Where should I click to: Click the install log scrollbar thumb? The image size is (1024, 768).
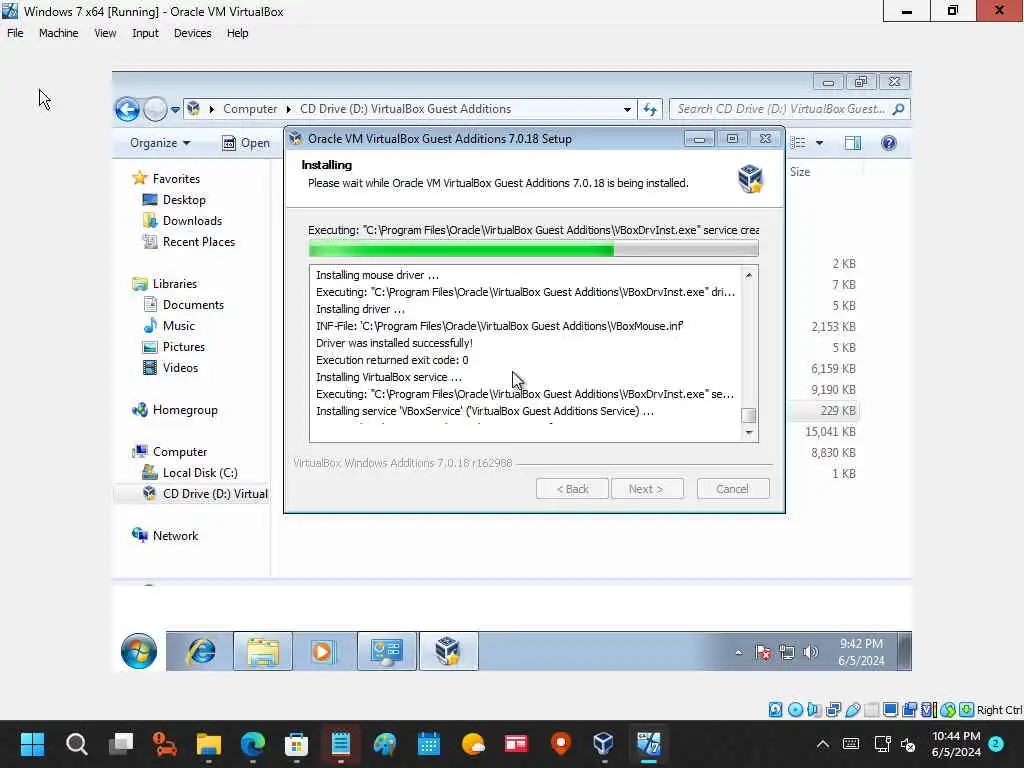[749, 415]
